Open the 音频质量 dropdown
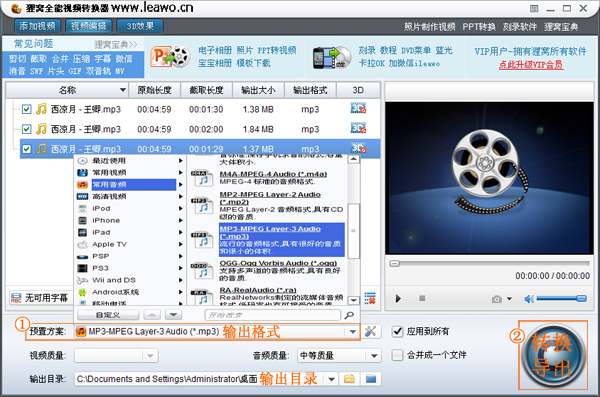This screenshot has height=397, width=600. tap(339, 356)
